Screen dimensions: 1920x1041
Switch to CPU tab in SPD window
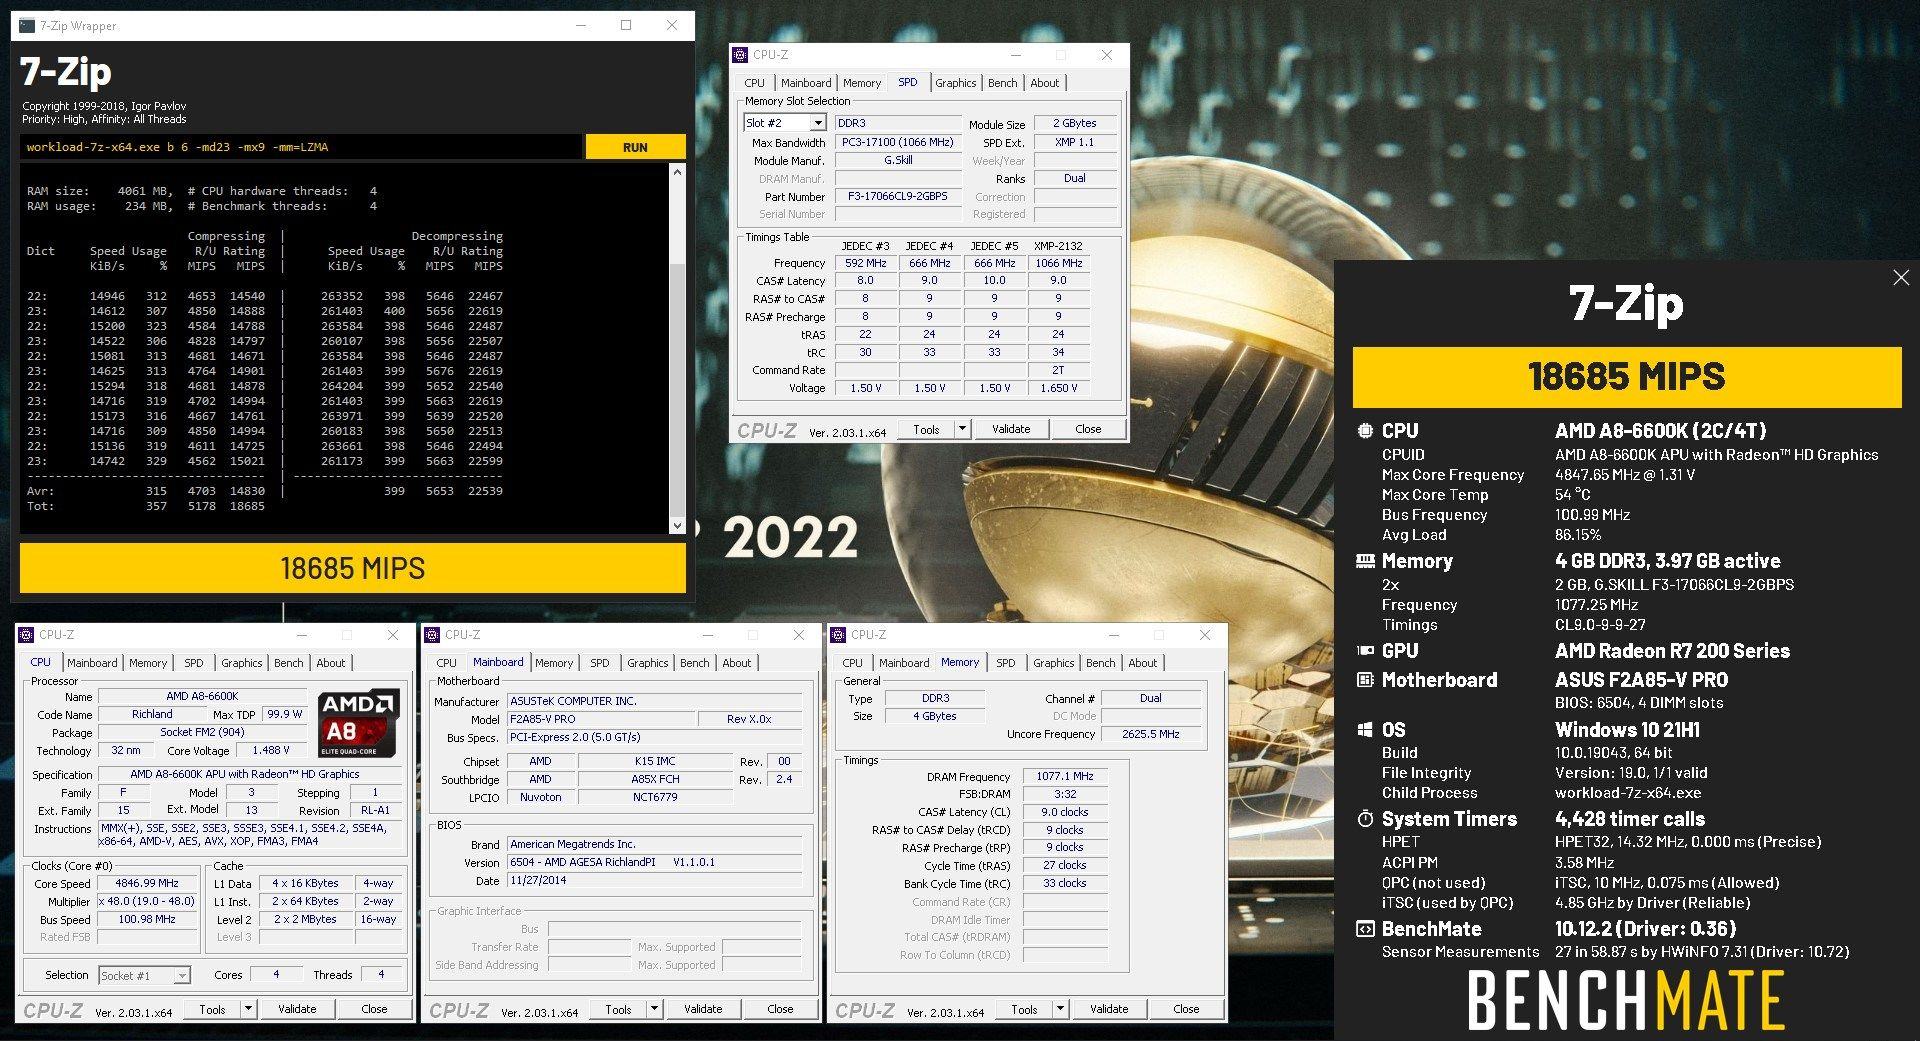coord(755,83)
